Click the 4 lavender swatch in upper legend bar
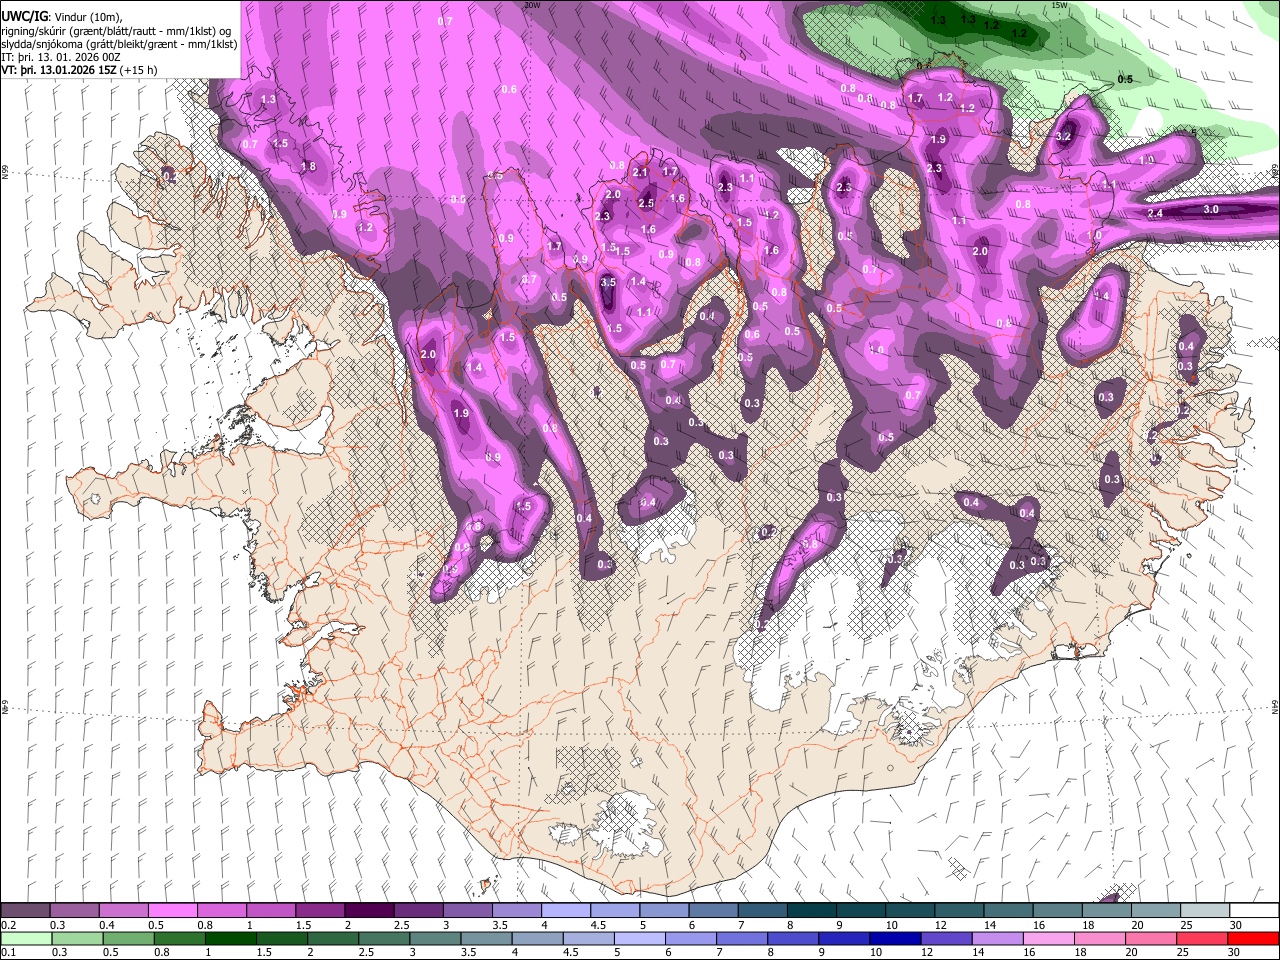This screenshot has height=960, width=1280. (x=564, y=910)
